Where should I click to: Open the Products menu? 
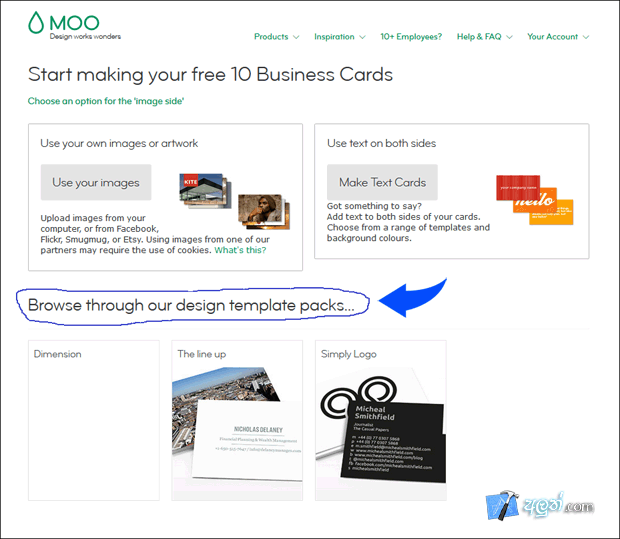(x=271, y=37)
